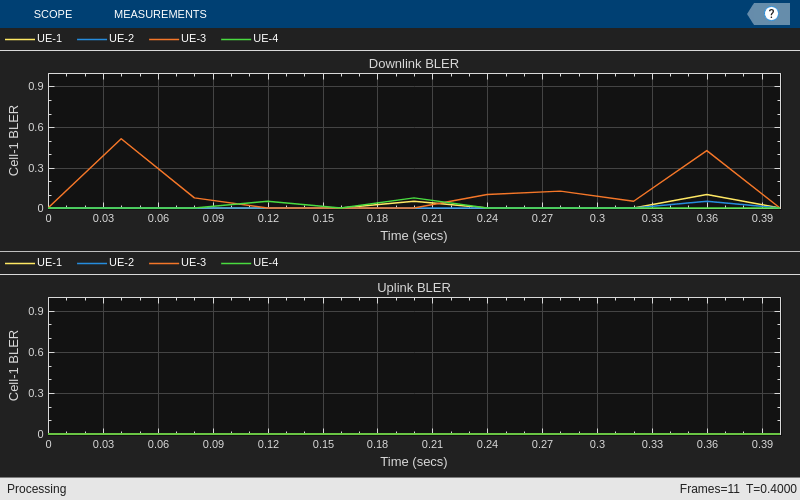This screenshot has width=800, height=500.
Task: Open the MEASUREMENTS tab
Action: [160, 14]
